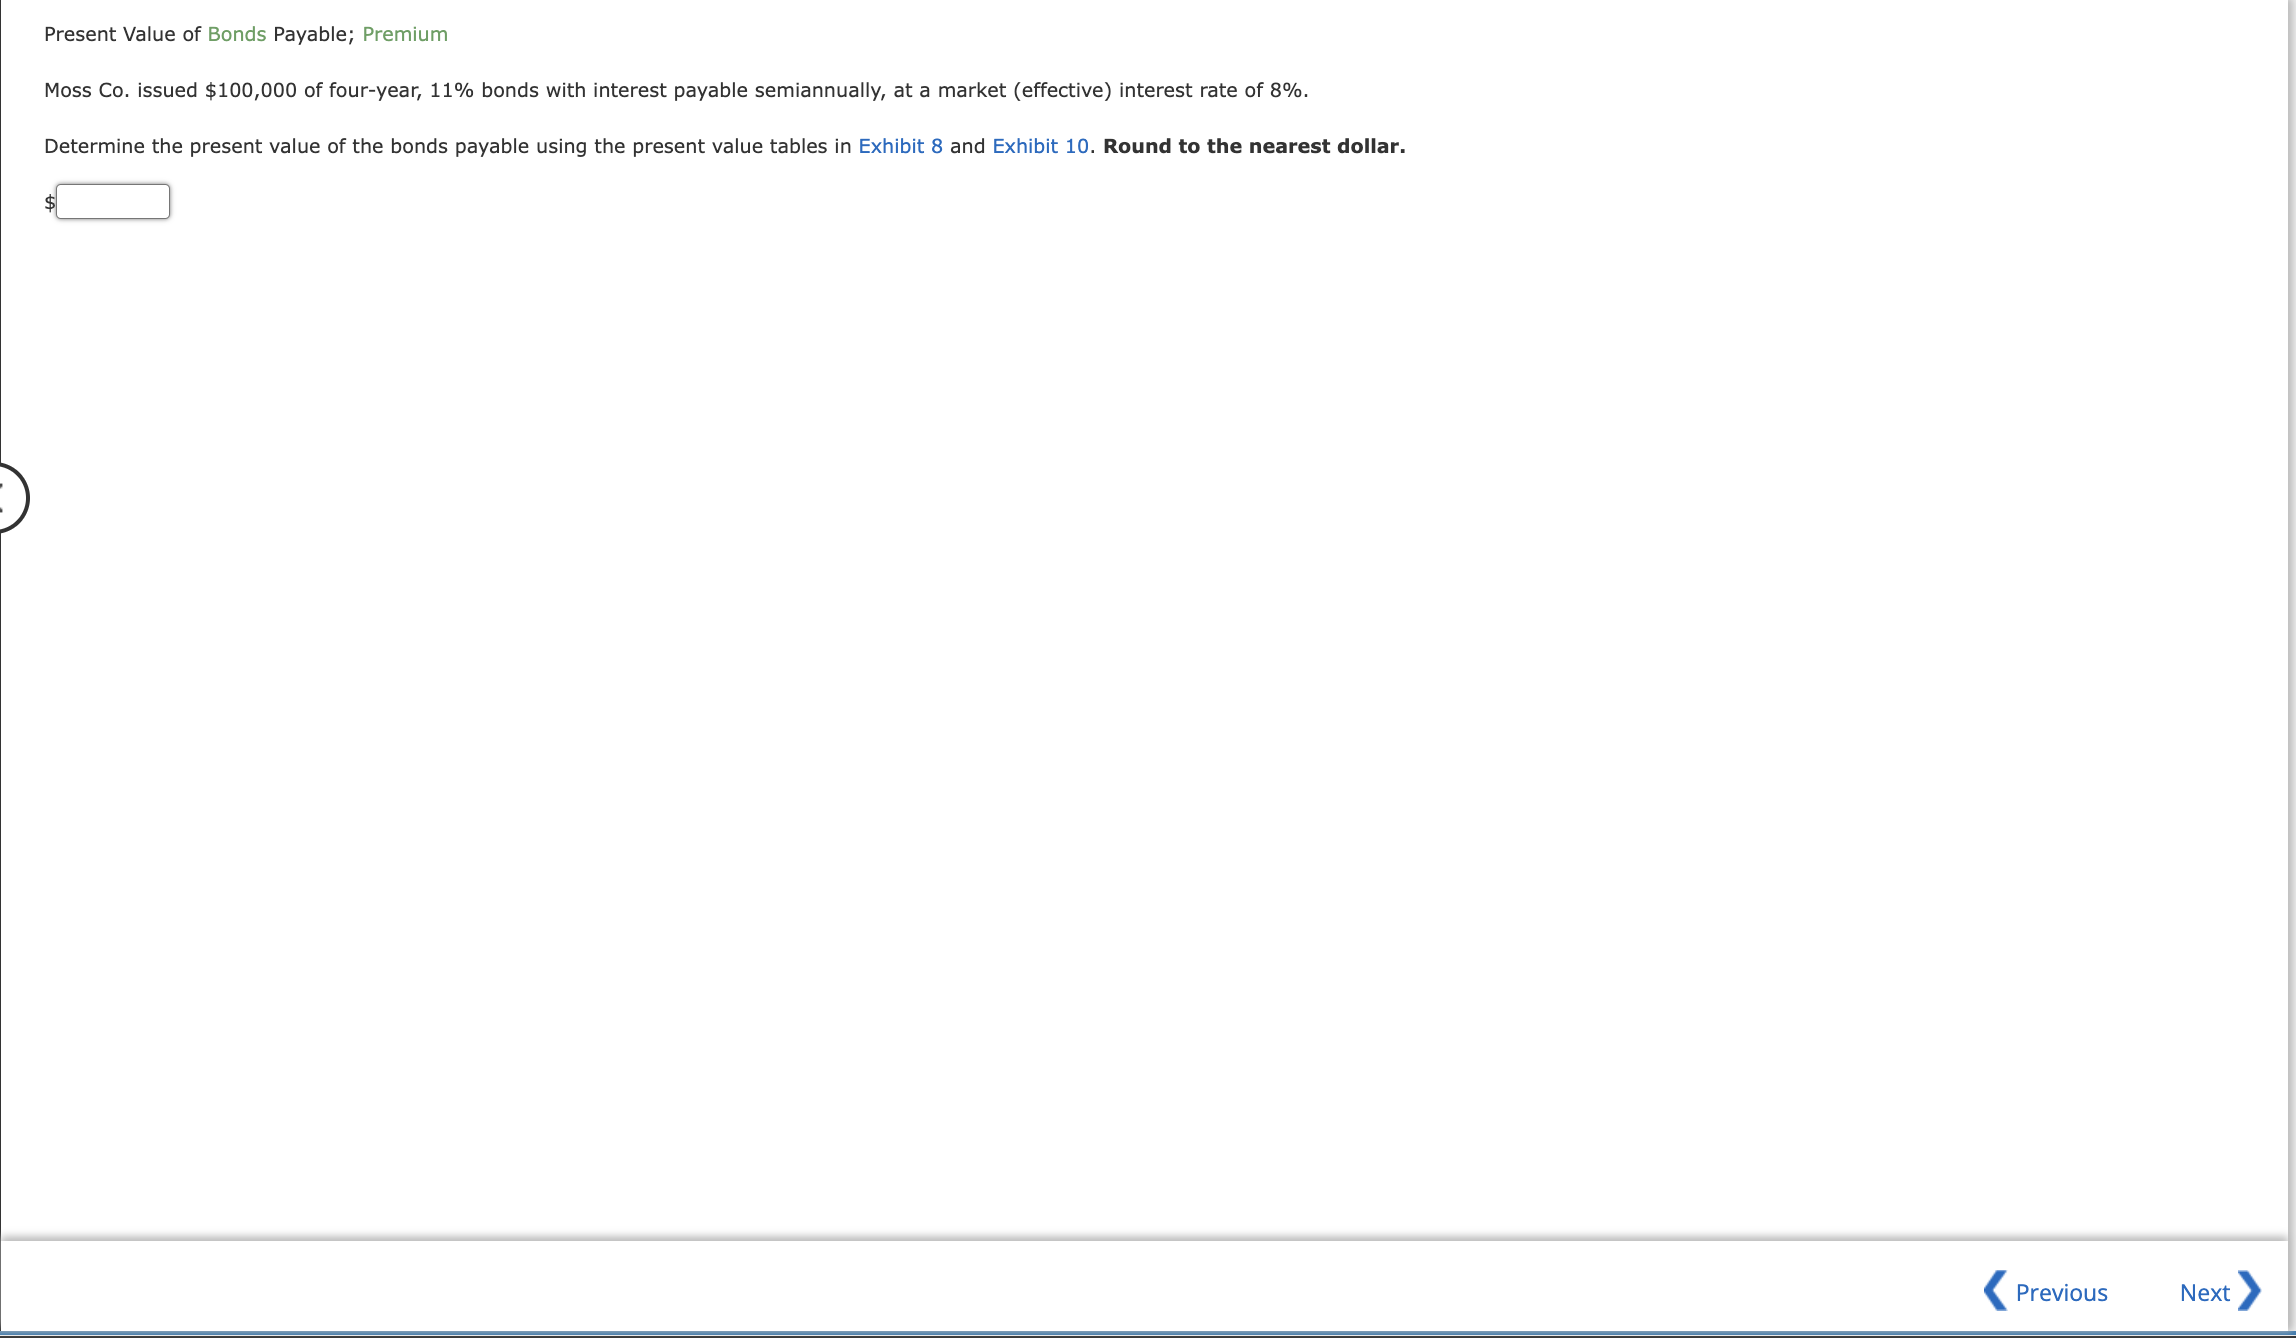This screenshot has width=2296, height=1338.
Task: Click the '11% bonds' text in problem
Action: click(483, 90)
